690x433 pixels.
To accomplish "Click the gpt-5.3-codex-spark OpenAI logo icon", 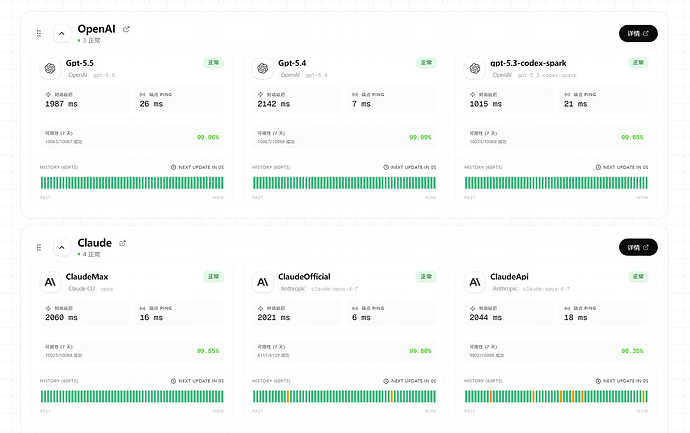I will [x=475, y=68].
